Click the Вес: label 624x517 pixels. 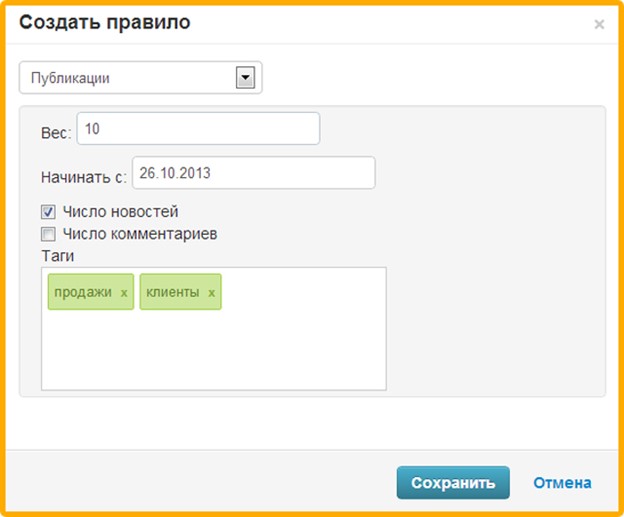(56, 133)
